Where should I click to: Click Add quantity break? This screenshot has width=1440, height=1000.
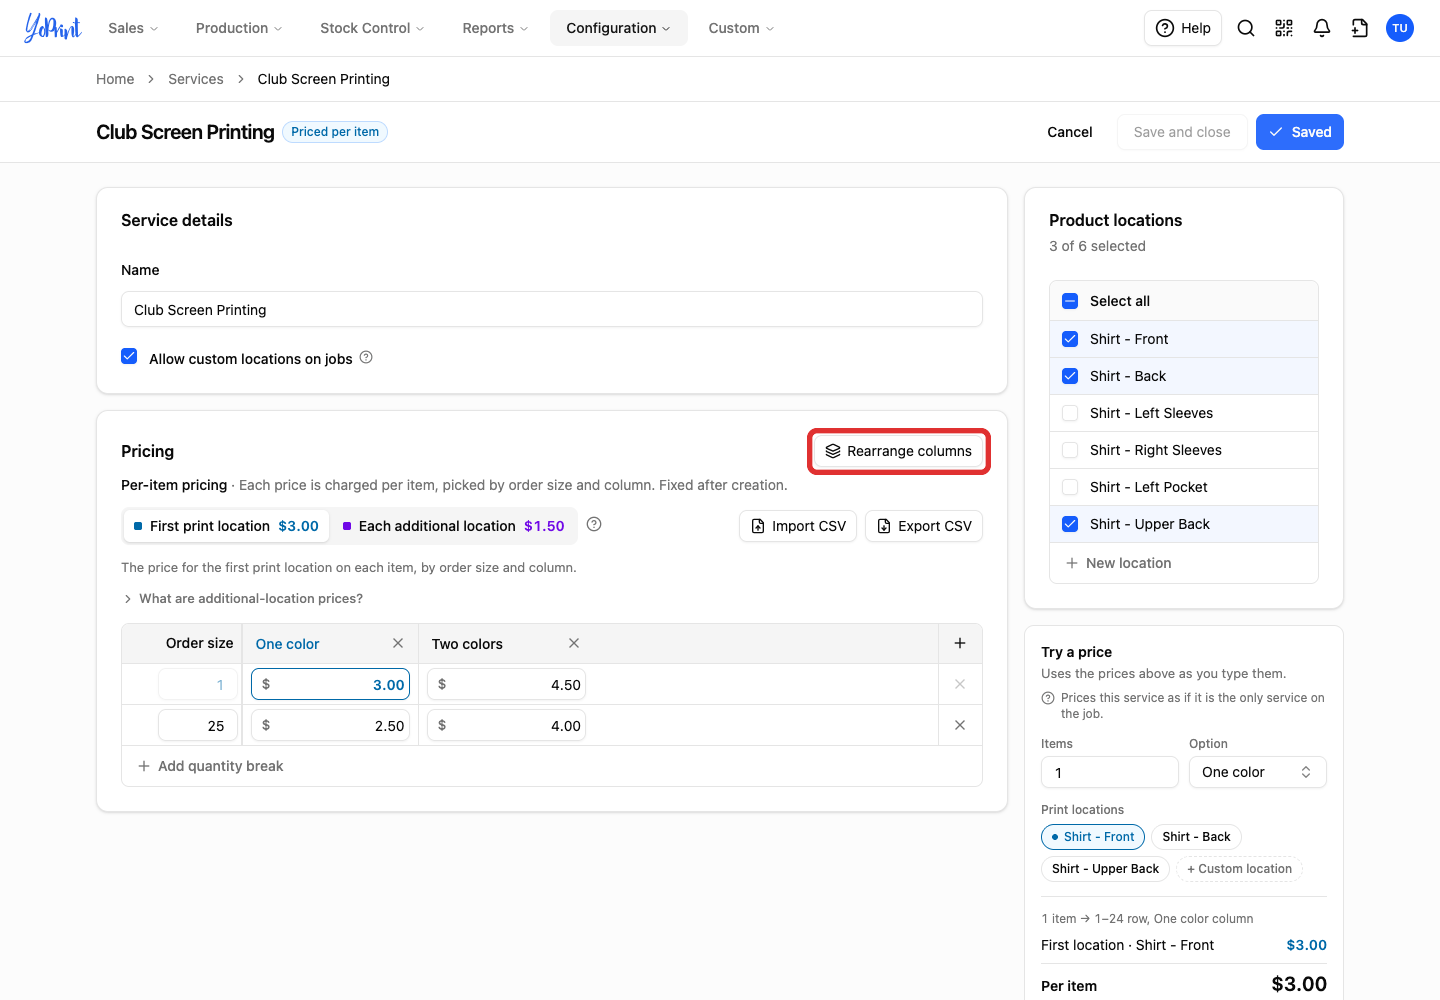point(211,766)
